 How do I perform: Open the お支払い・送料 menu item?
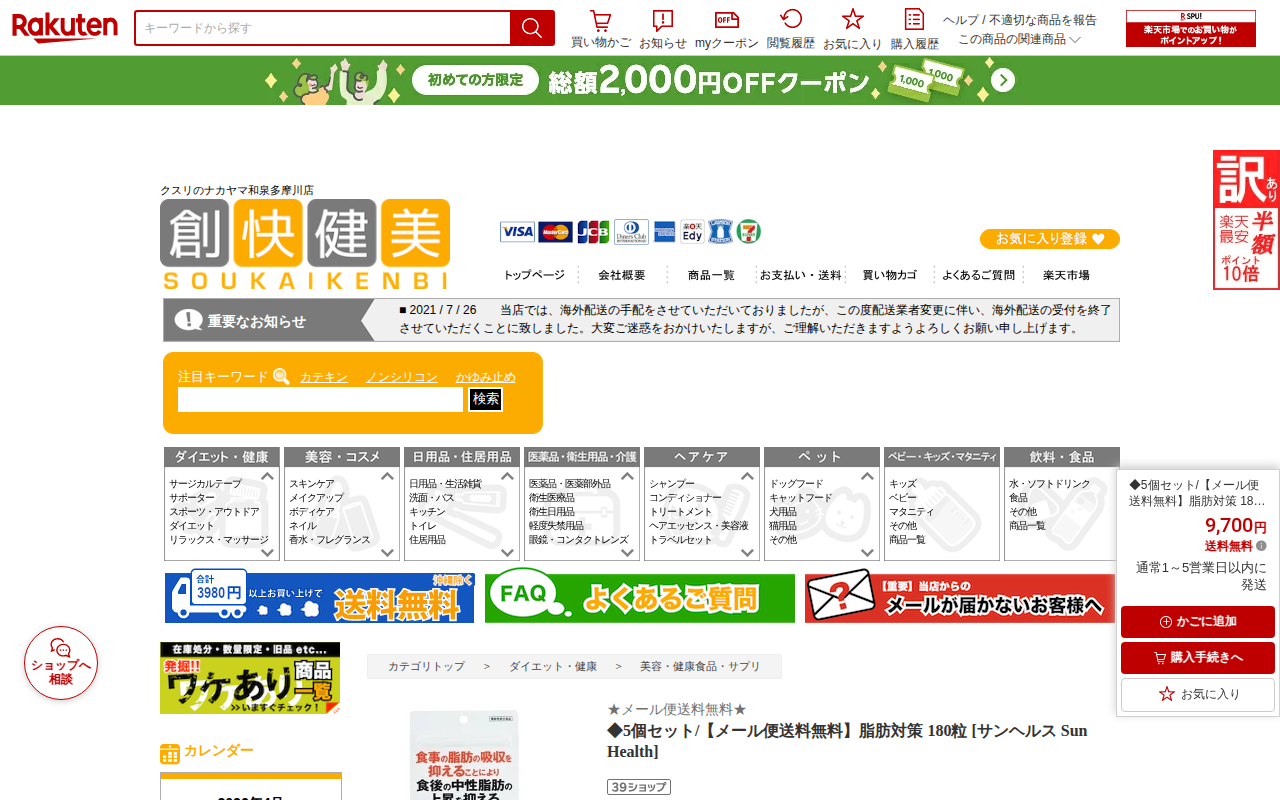(x=800, y=275)
